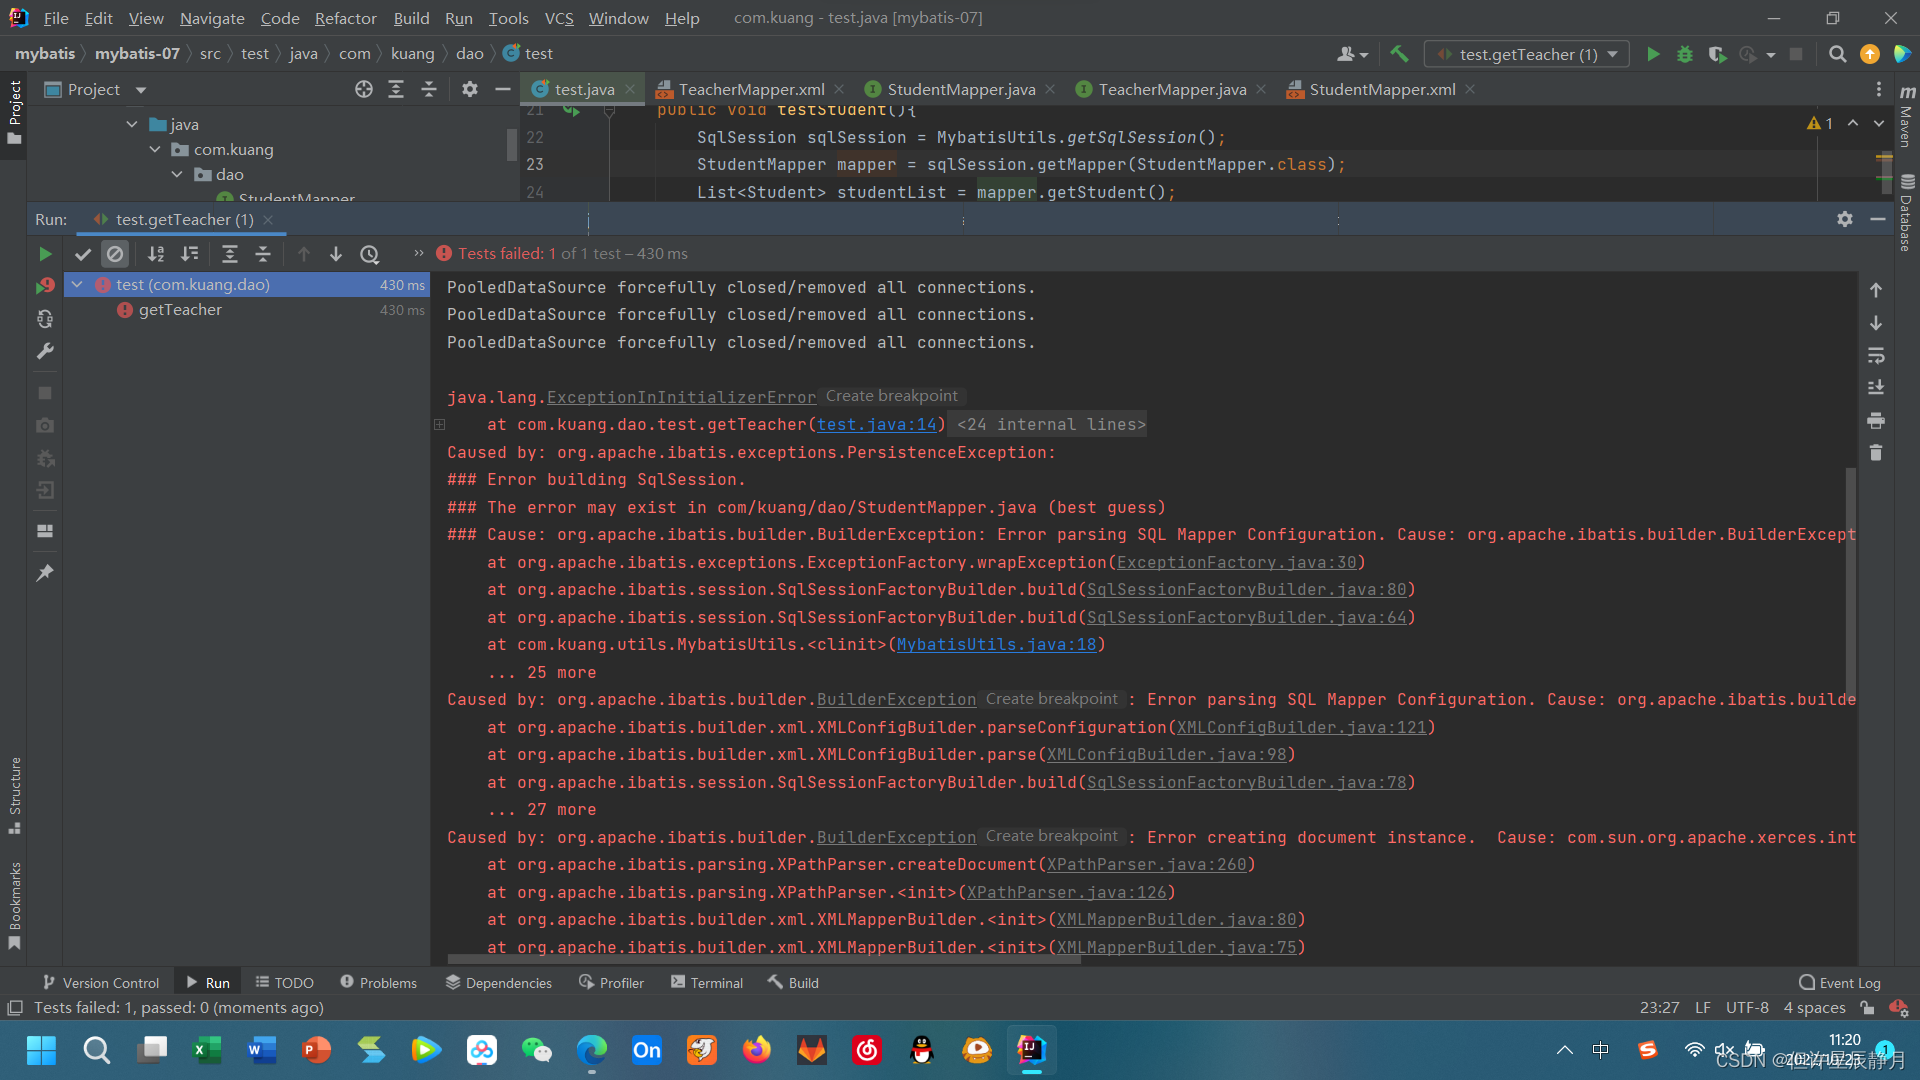Image resolution: width=1920 pixels, height=1080 pixels.
Task: Toggle show passed tests checkmark
Action: click(x=83, y=254)
